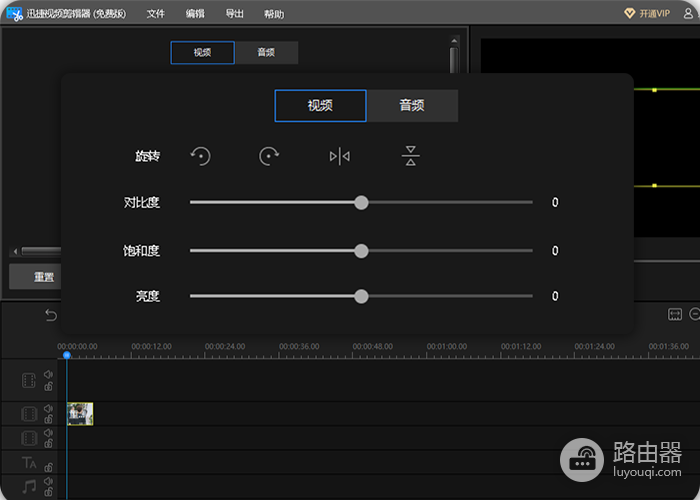The width and height of the screenshot is (700, 500).
Task: Mute the music track speaker
Action: 48,481
